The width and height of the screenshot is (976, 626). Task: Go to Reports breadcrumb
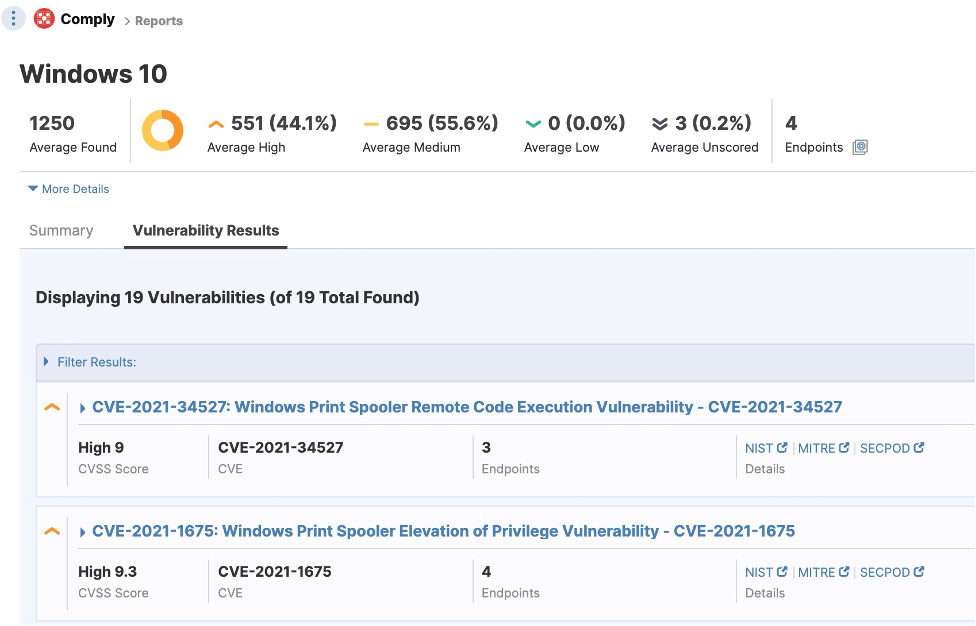point(159,21)
